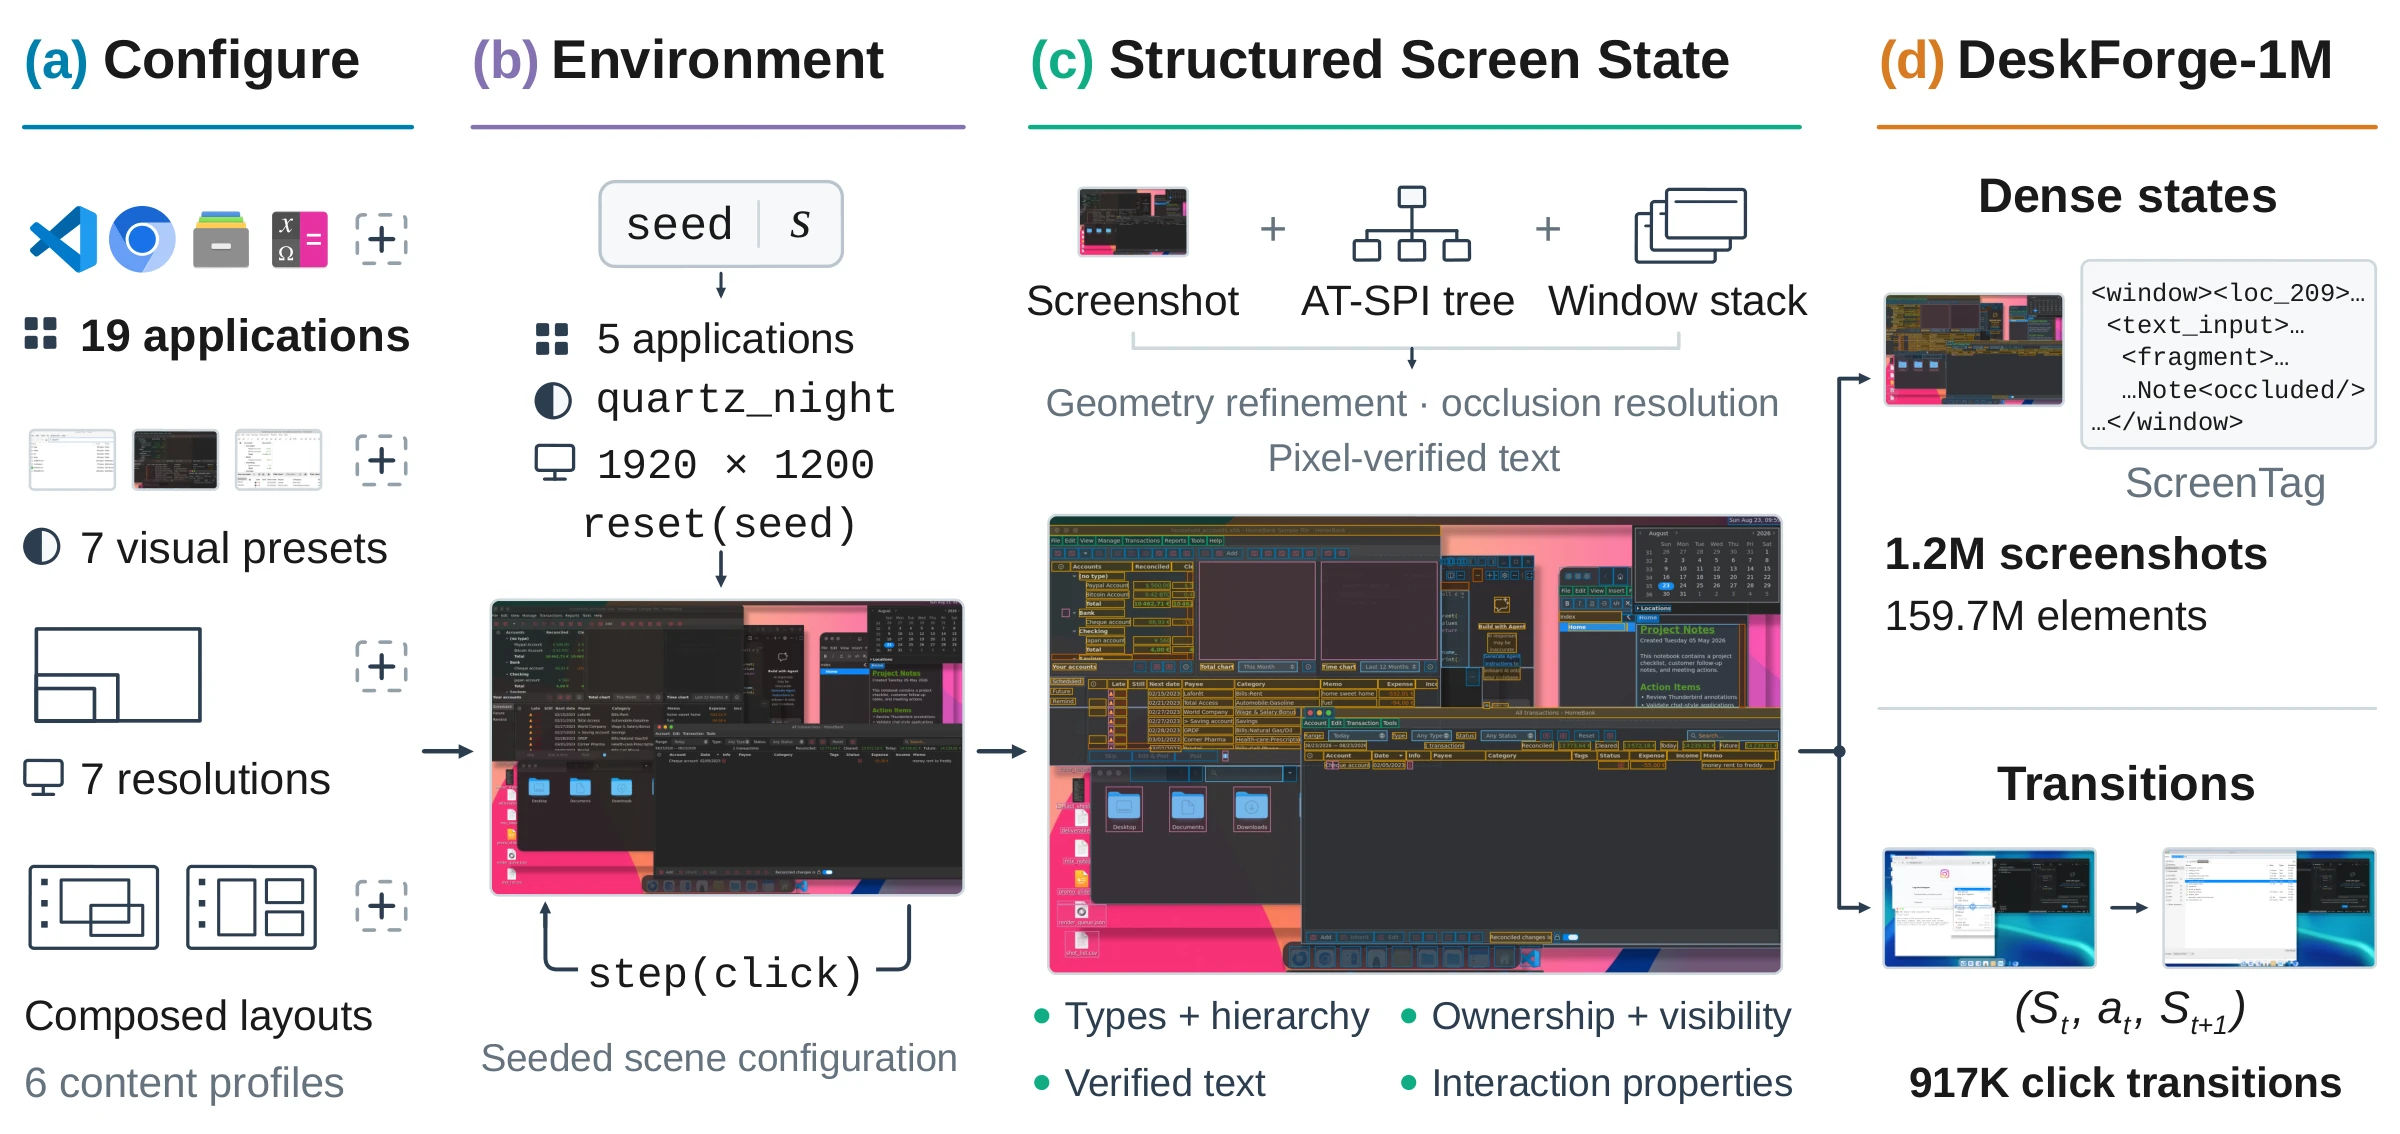
Task: Click the Reset button in panel (c) All transactions window
Action: tap(1586, 736)
